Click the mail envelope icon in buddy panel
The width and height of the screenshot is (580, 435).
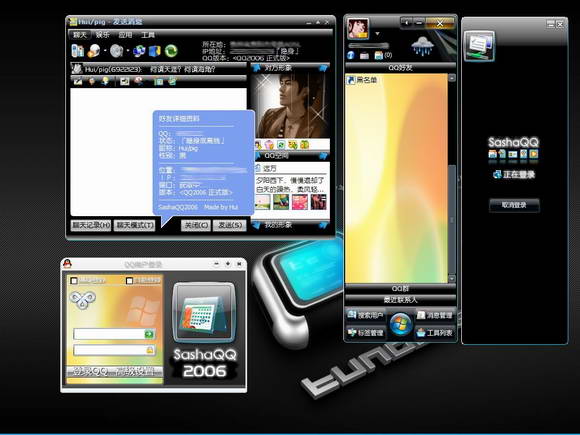tap(364, 55)
